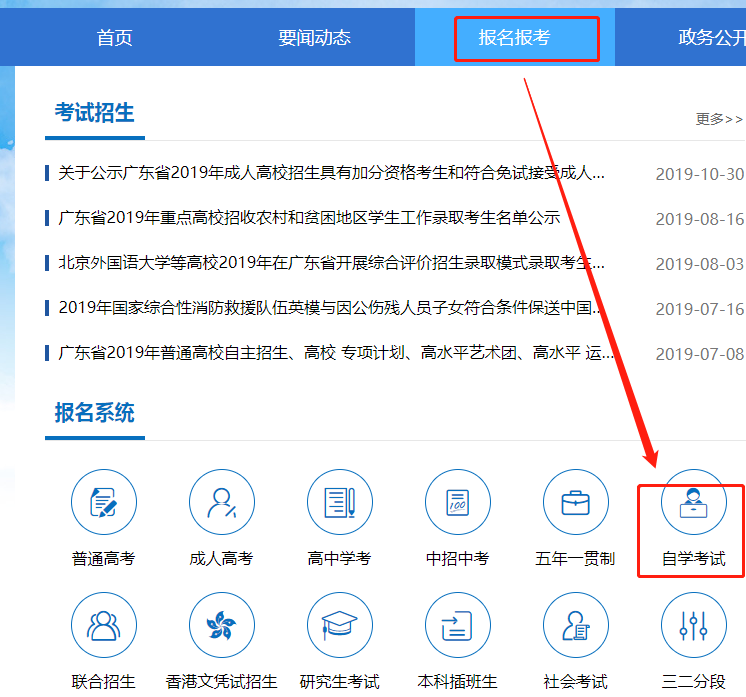This screenshot has width=746, height=697.
Task: Select the 本科插班生 transfer icon
Action: click(x=458, y=625)
